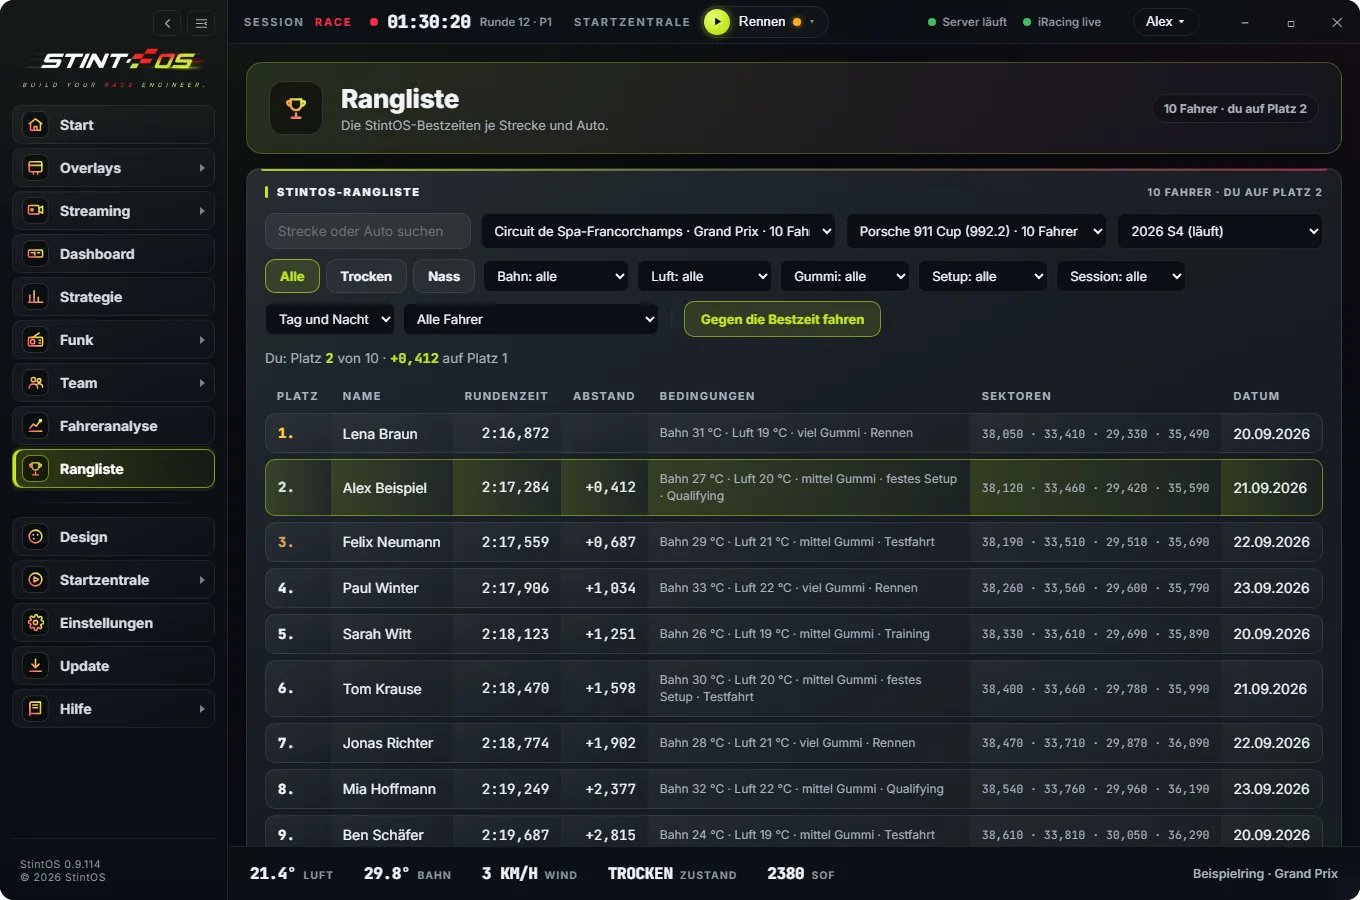Screen dimensions: 1360x900
Task: Click the Start home icon in sidebar
Action: [x=36, y=125]
